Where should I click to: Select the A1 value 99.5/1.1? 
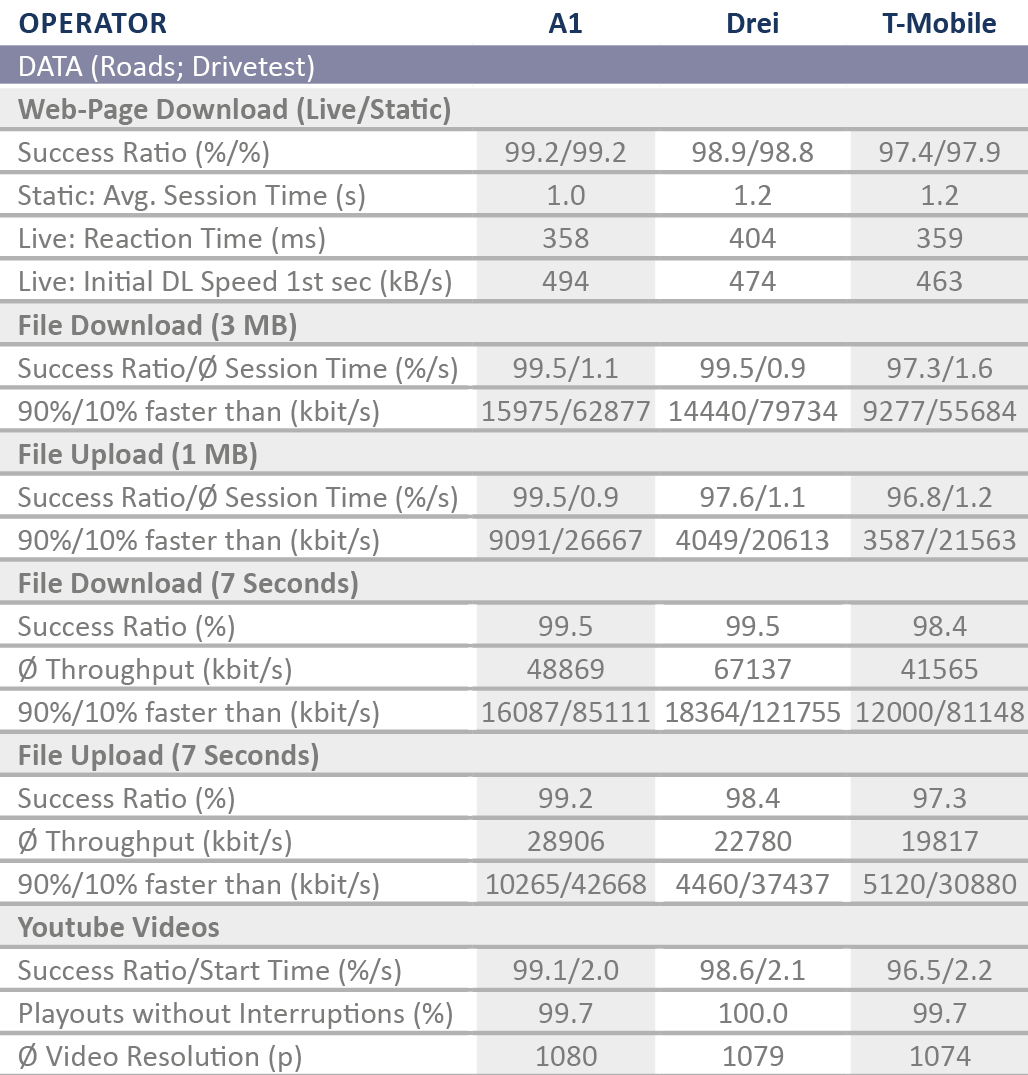point(566,369)
